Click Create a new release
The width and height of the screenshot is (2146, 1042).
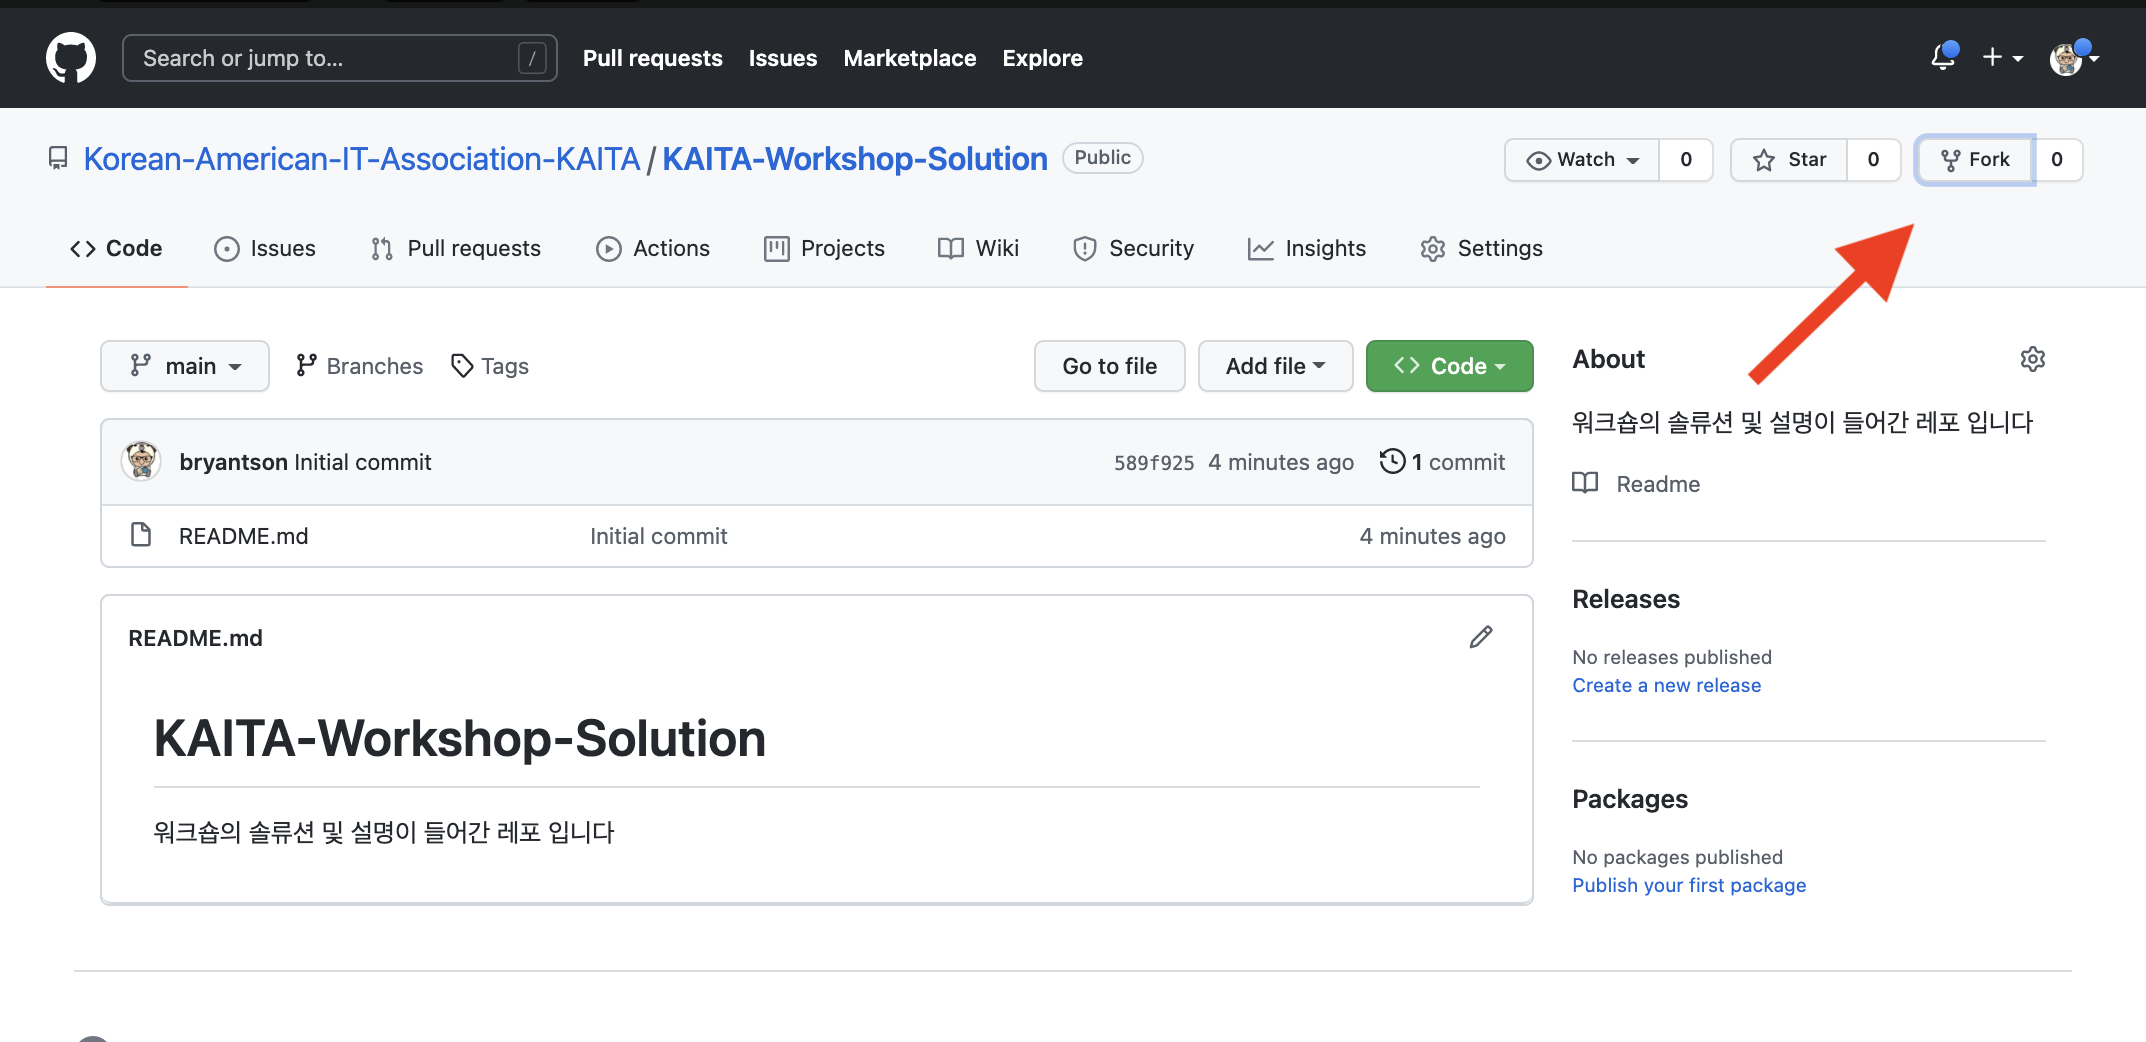coord(1666,685)
